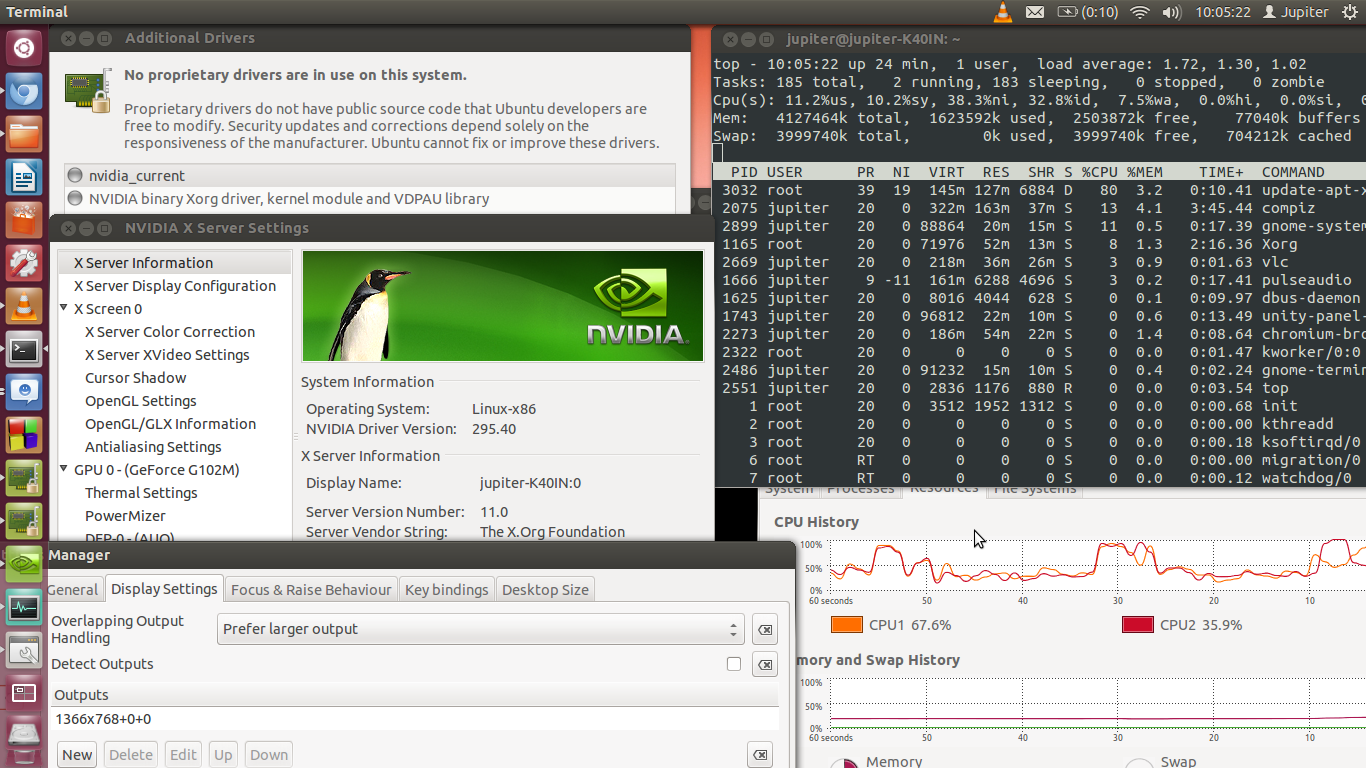
Task: Switch to Focus & Raise Behaviour tab
Action: click(x=311, y=589)
